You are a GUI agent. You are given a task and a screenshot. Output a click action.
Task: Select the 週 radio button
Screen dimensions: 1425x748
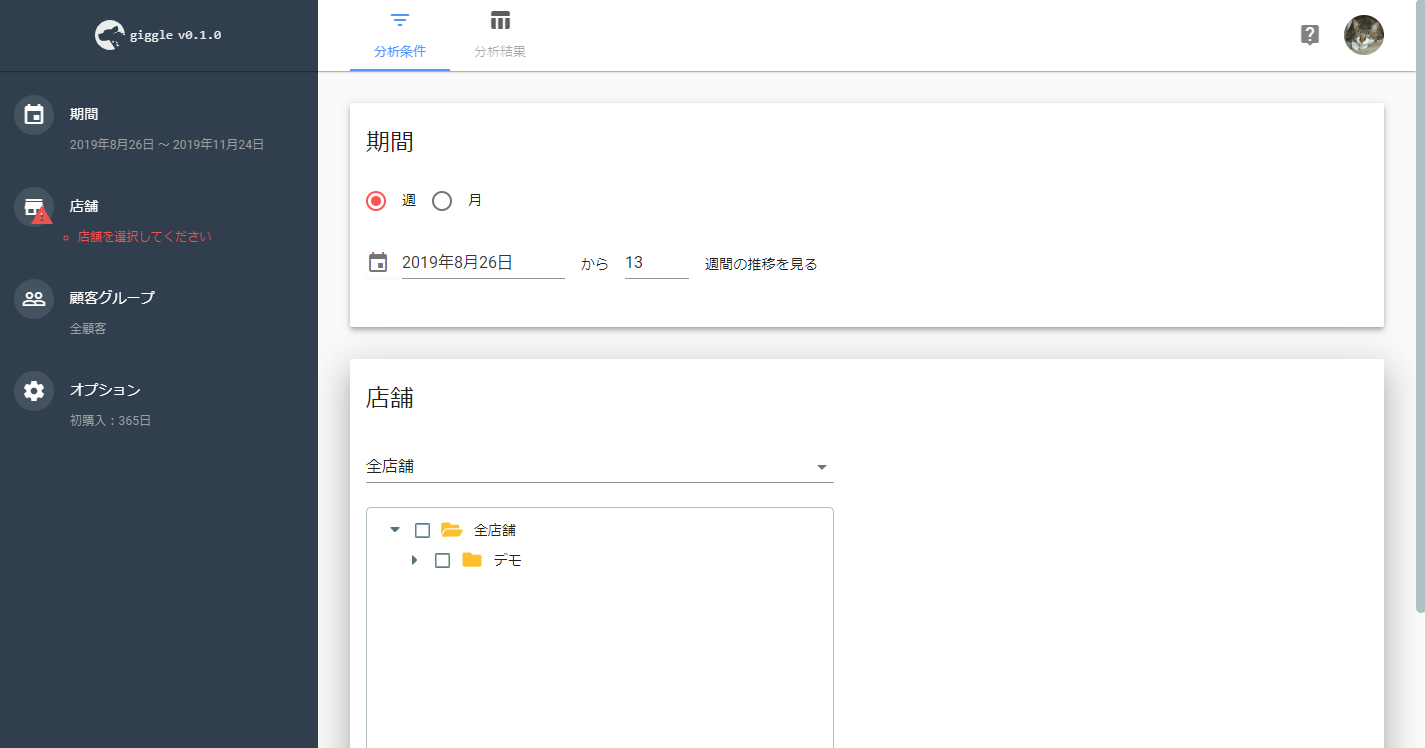(x=376, y=201)
